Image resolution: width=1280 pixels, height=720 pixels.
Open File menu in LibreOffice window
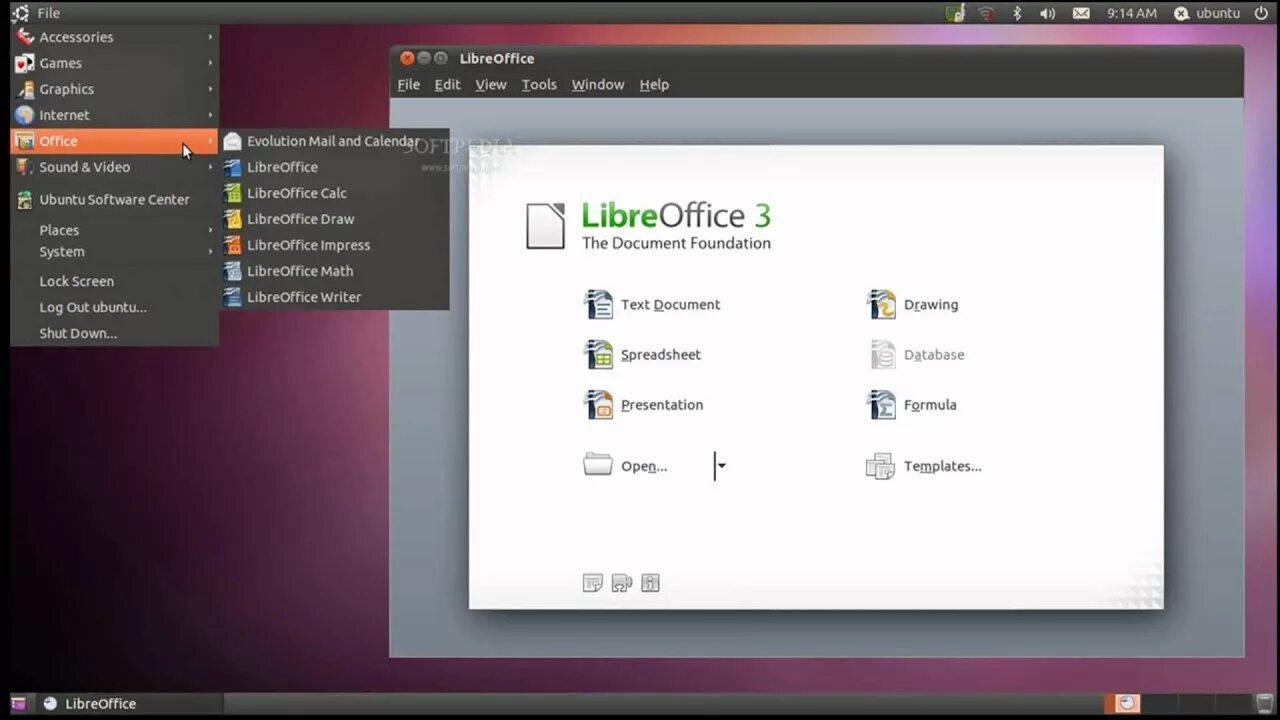click(x=409, y=85)
